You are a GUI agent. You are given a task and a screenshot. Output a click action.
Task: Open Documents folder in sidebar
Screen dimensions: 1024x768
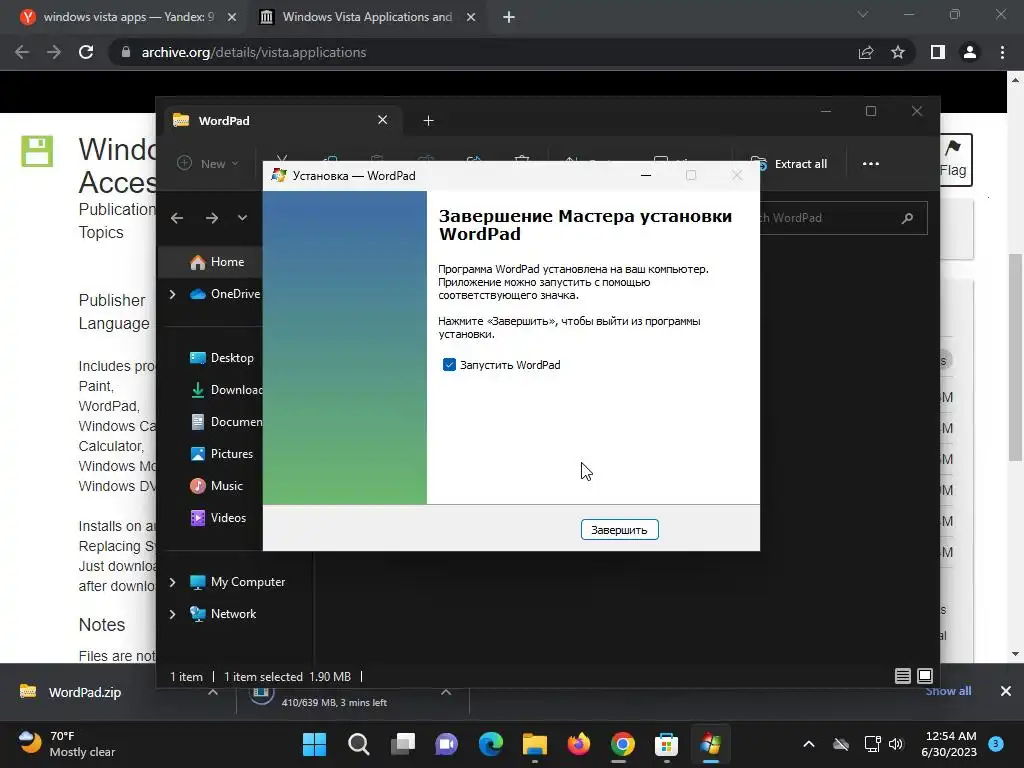click(226, 422)
